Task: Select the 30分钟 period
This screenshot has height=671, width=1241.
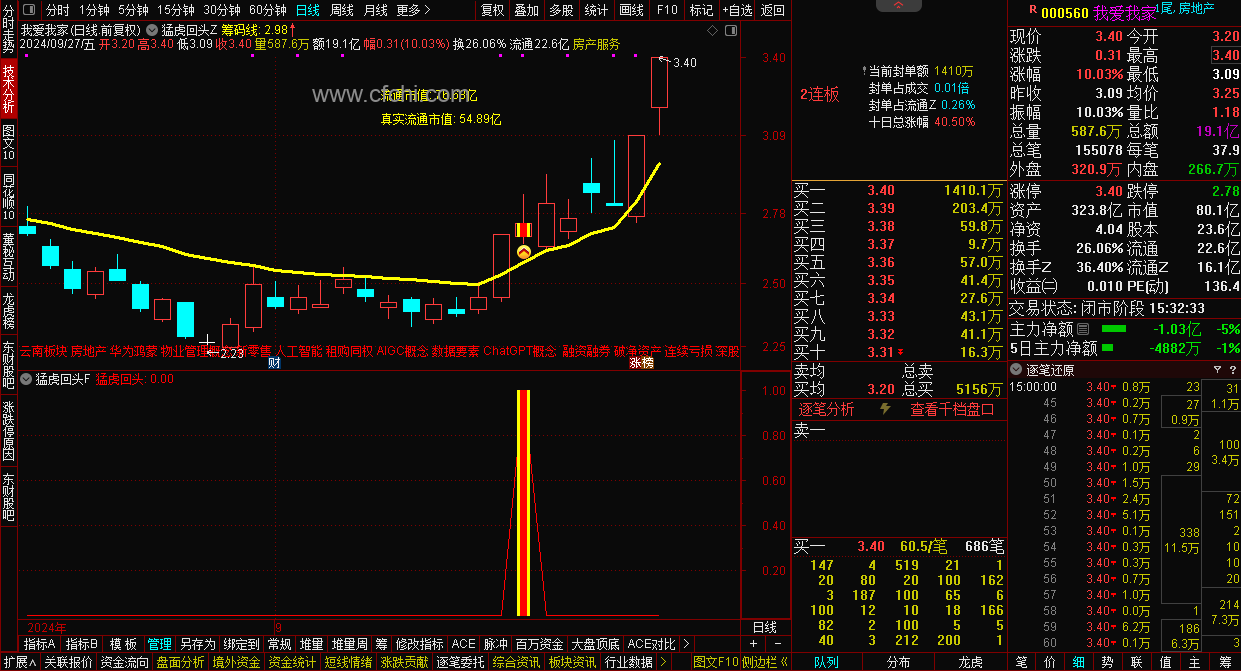Action: point(221,10)
